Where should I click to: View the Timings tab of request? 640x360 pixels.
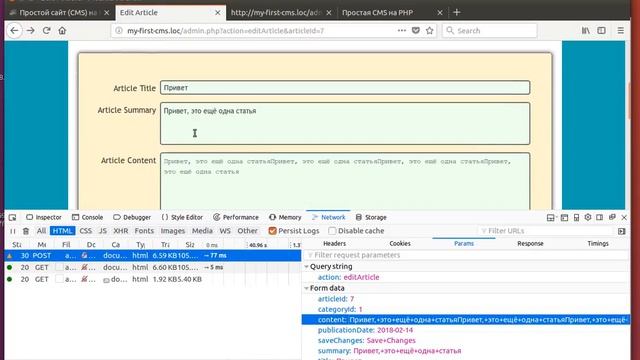tap(598, 244)
